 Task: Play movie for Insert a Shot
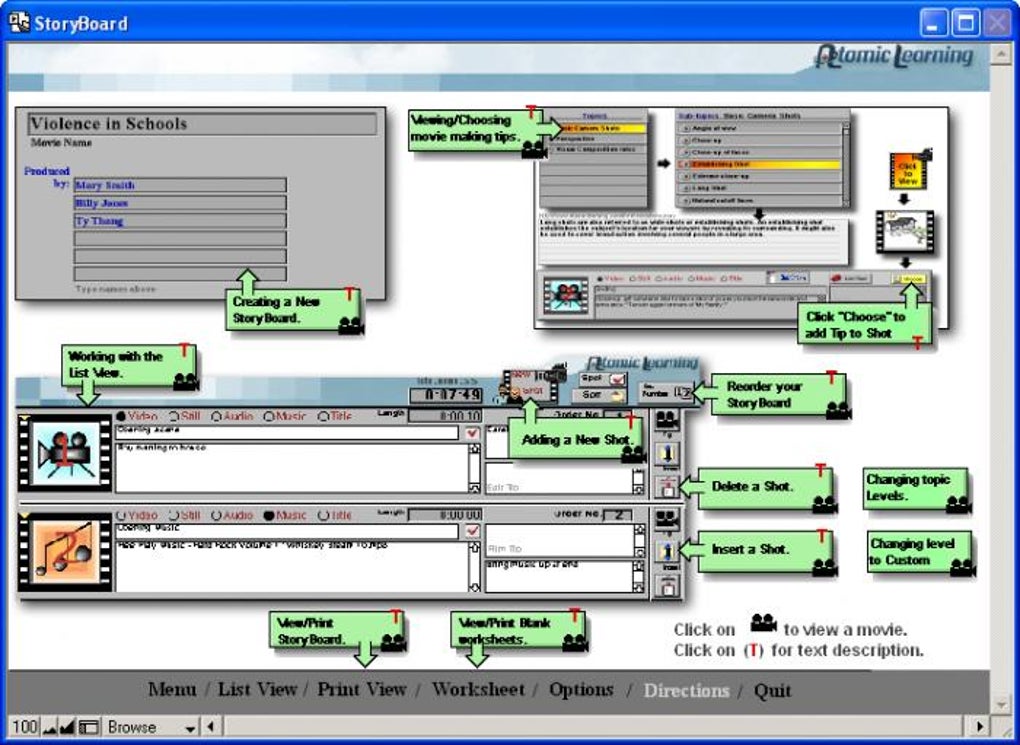point(824,567)
